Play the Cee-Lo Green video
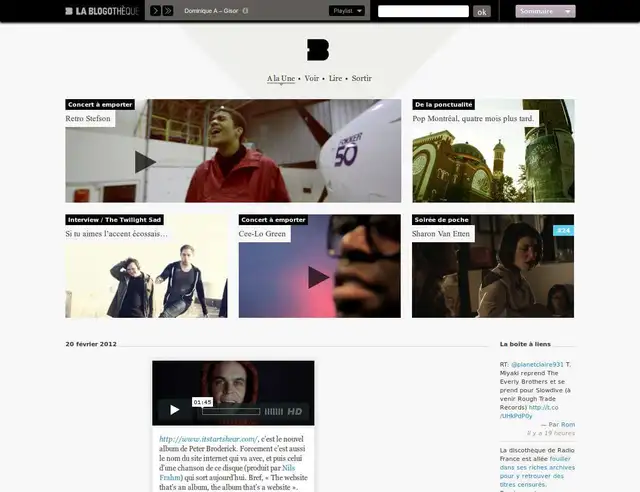This screenshot has width=640, height=492. [319, 277]
